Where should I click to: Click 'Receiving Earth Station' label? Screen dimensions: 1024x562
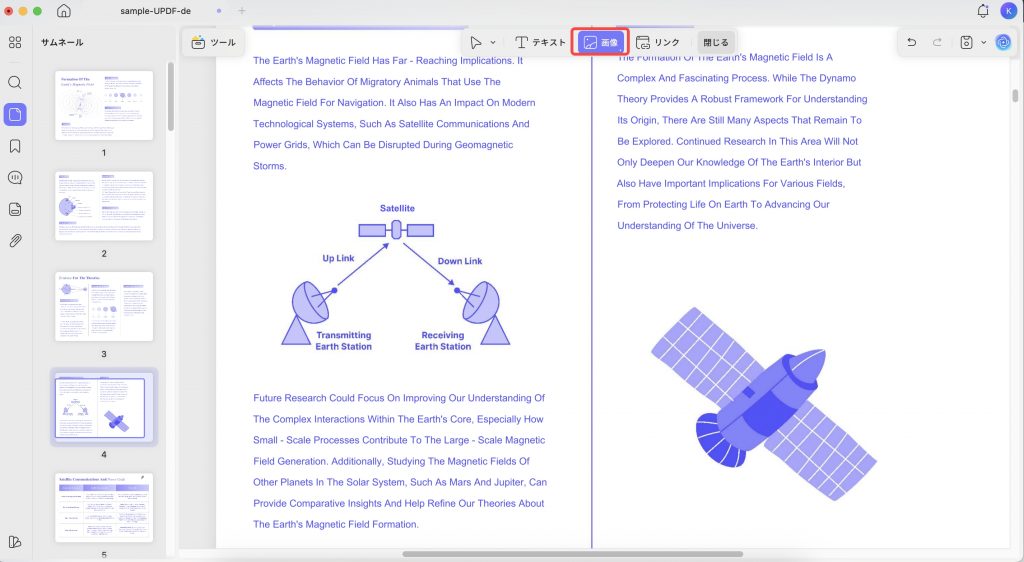[443, 341]
